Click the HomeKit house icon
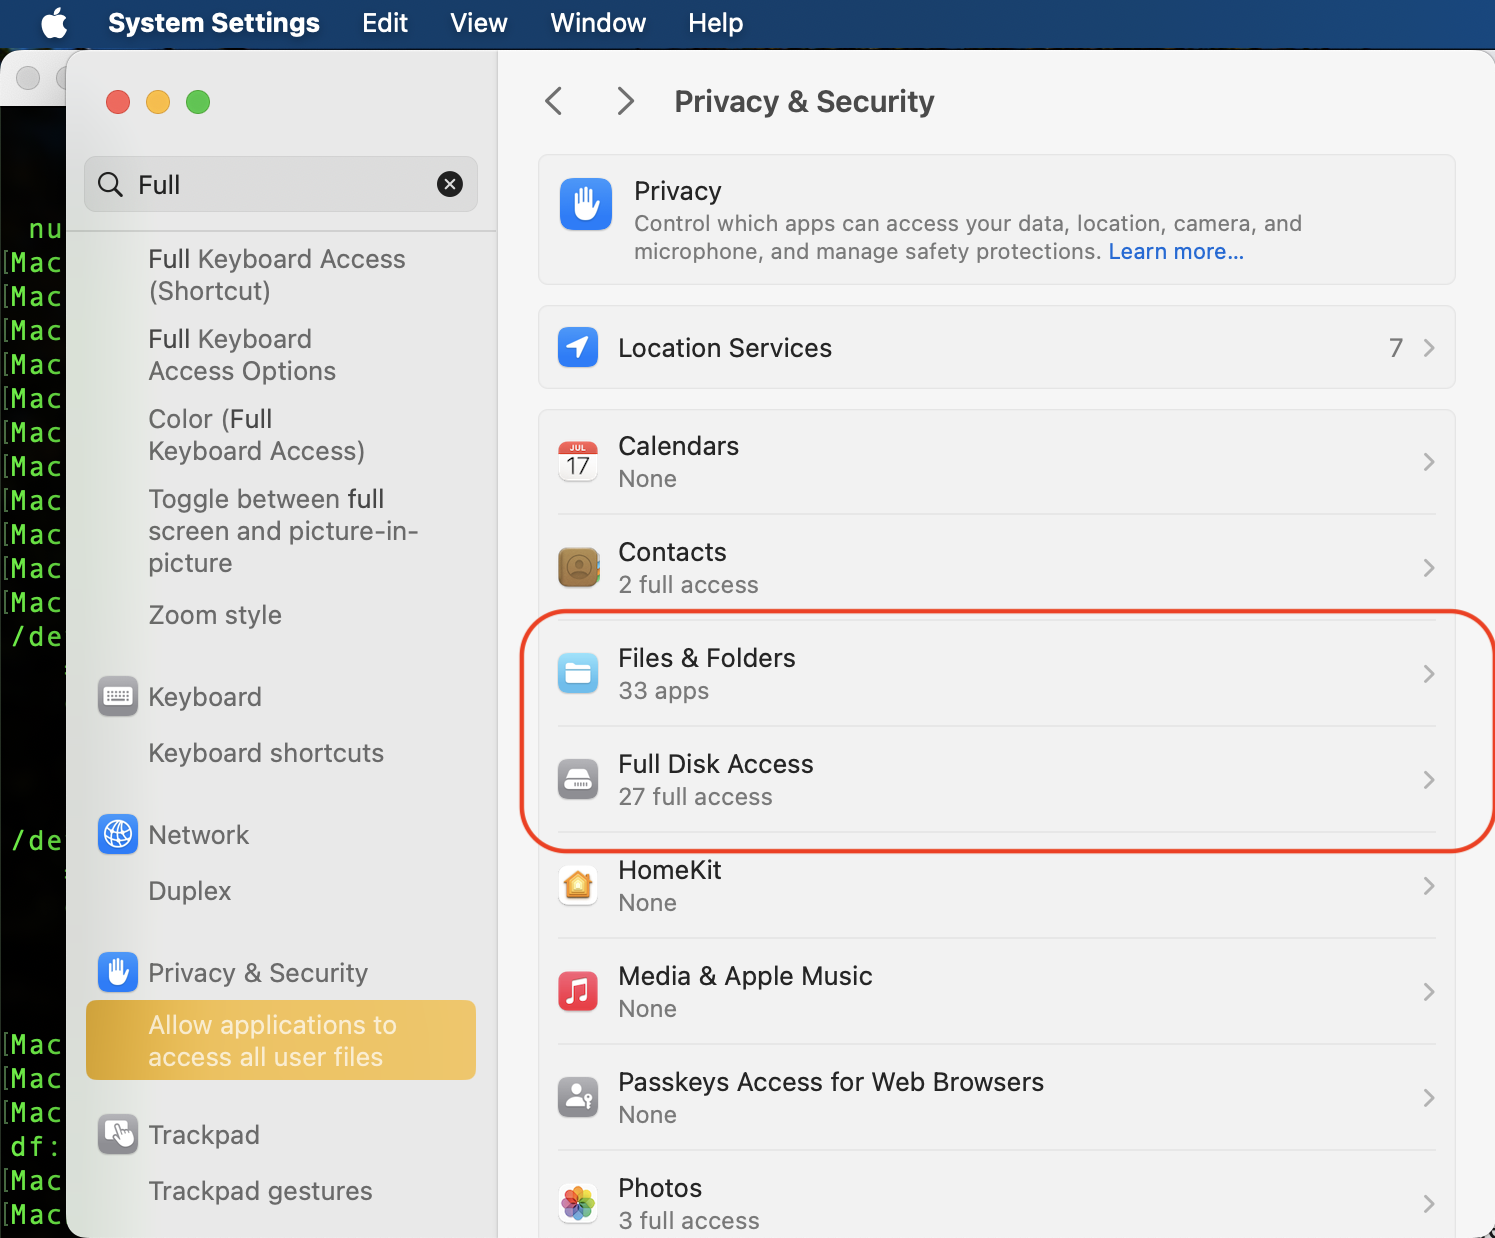Image resolution: width=1495 pixels, height=1238 pixels. click(x=578, y=886)
